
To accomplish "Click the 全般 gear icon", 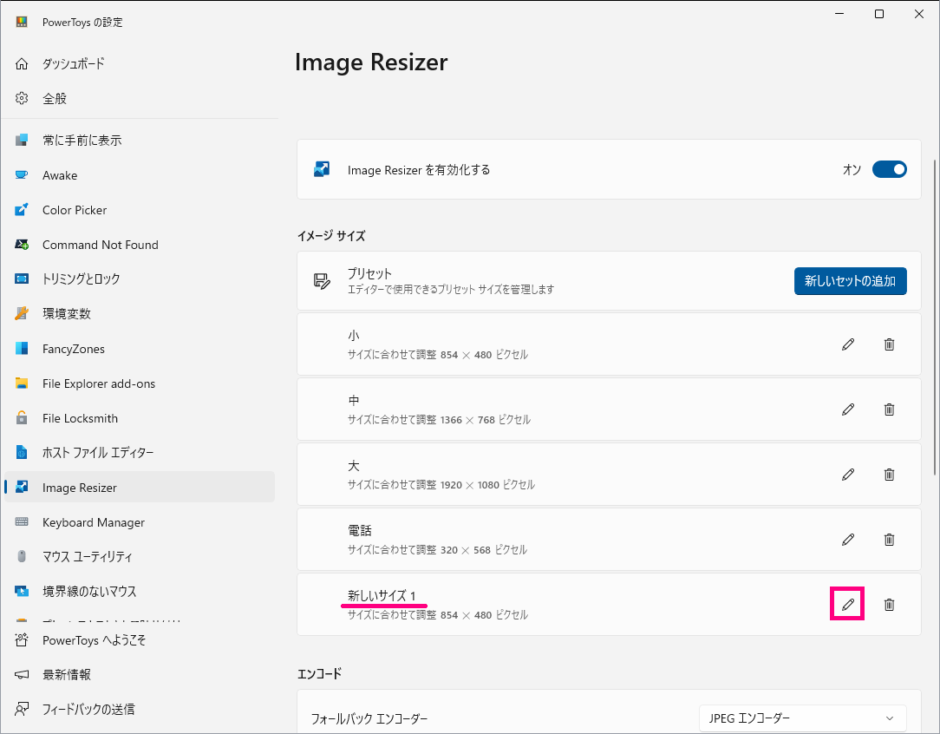I will [x=22, y=98].
